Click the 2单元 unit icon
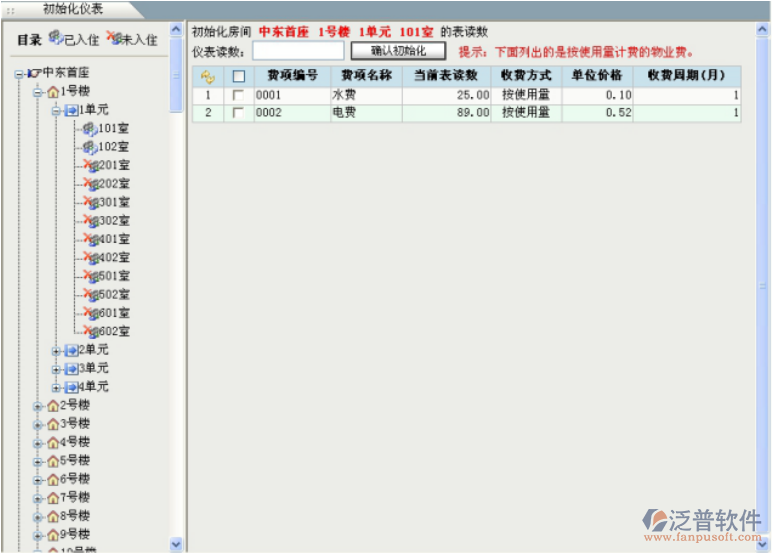772x553 pixels. coord(71,350)
